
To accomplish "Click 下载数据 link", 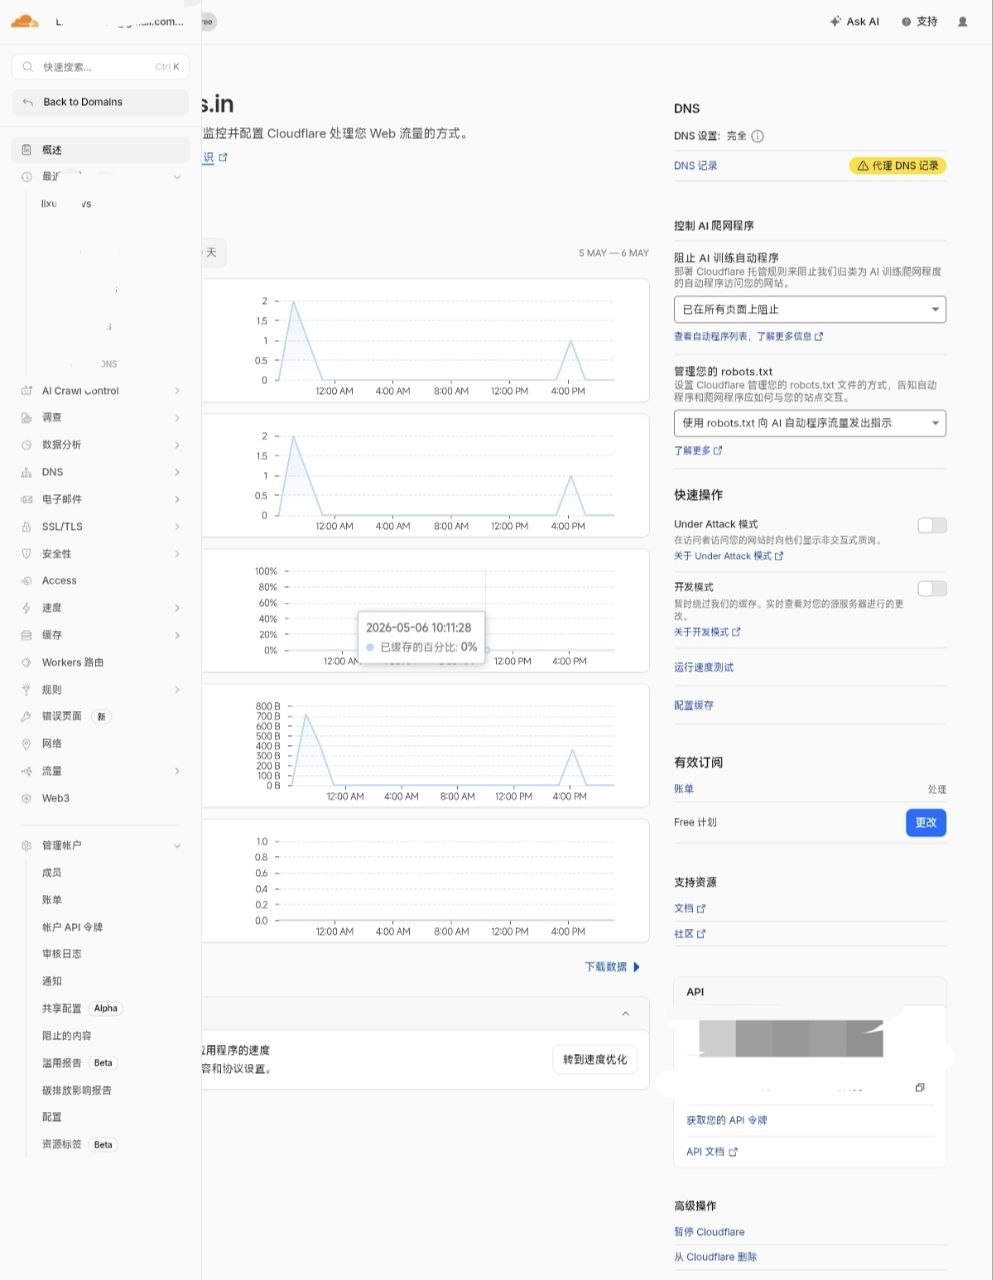I will pyautogui.click(x=612, y=967).
